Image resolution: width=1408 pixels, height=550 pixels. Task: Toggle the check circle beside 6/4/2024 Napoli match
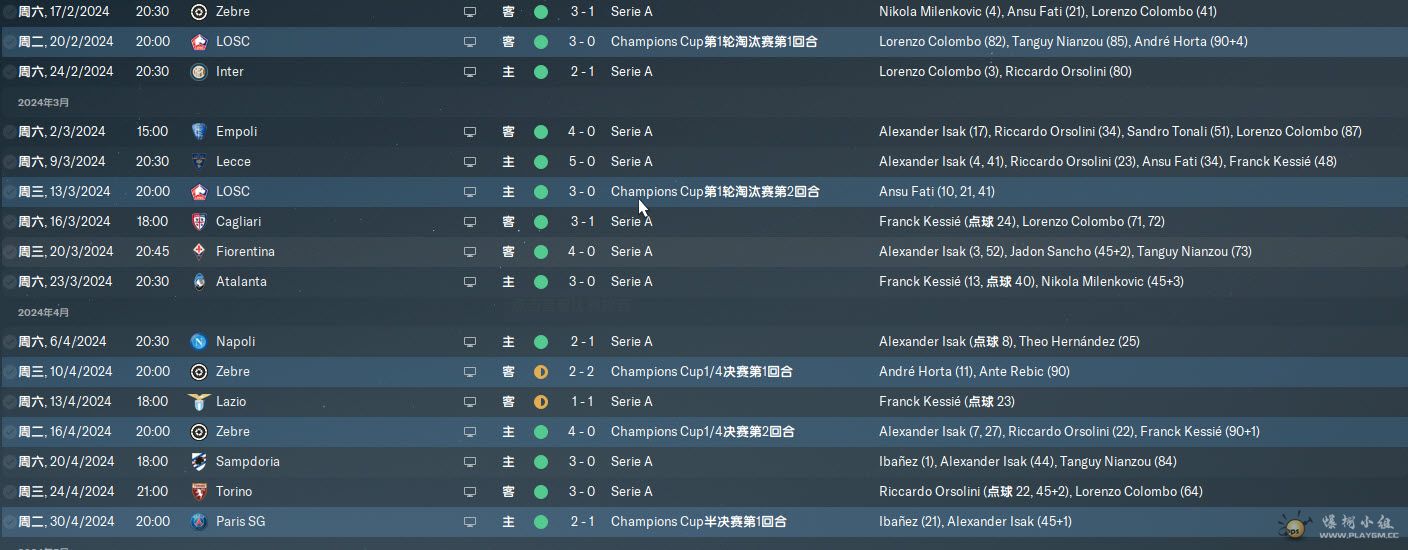9,342
